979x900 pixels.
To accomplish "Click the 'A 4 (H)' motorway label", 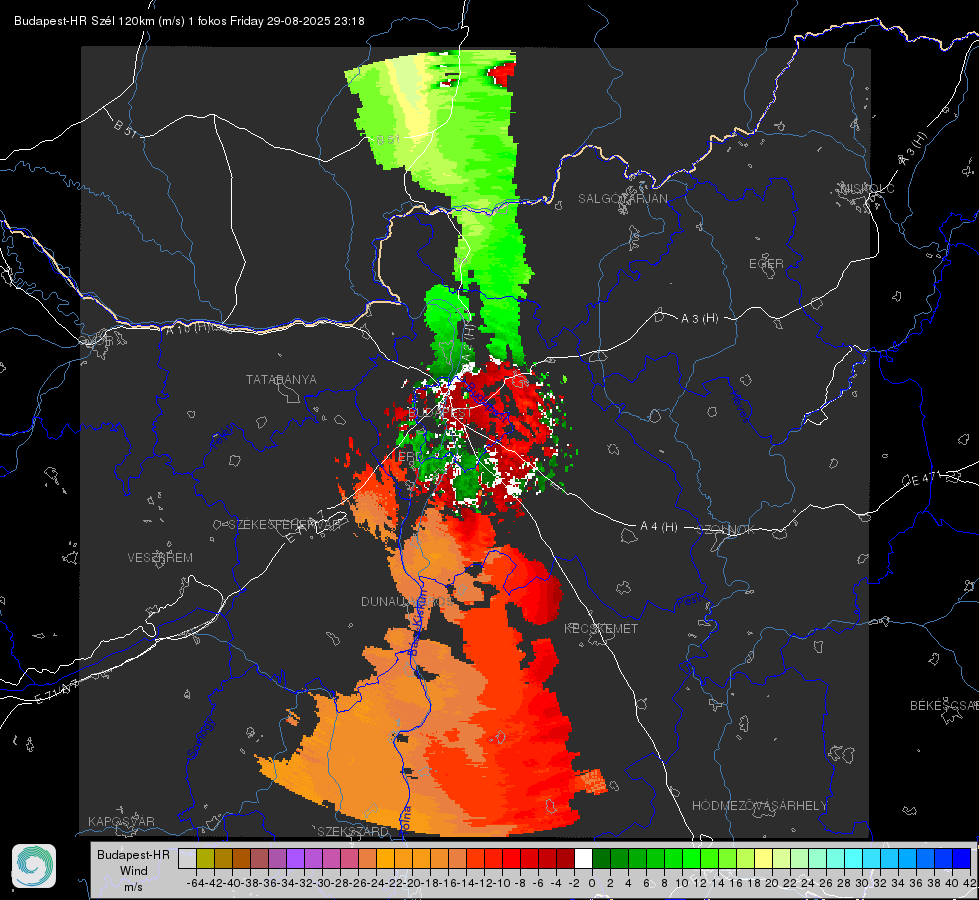I will (659, 527).
